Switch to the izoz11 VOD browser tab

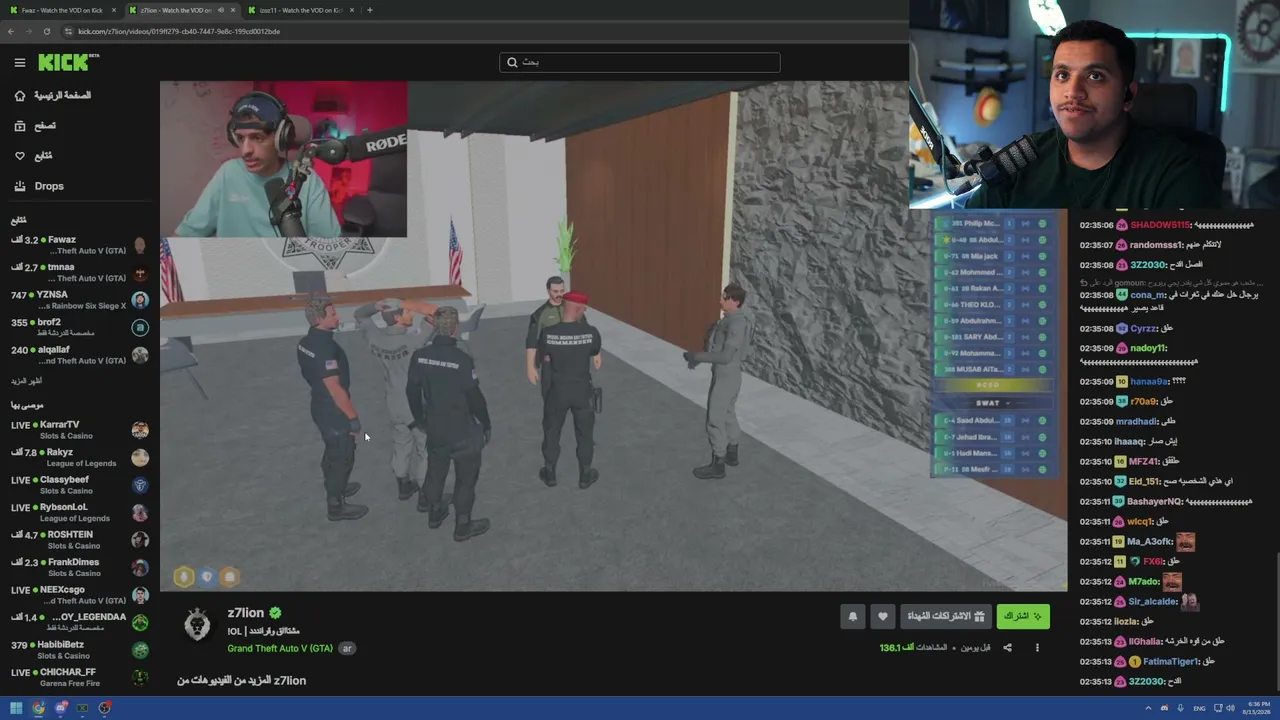(x=300, y=10)
